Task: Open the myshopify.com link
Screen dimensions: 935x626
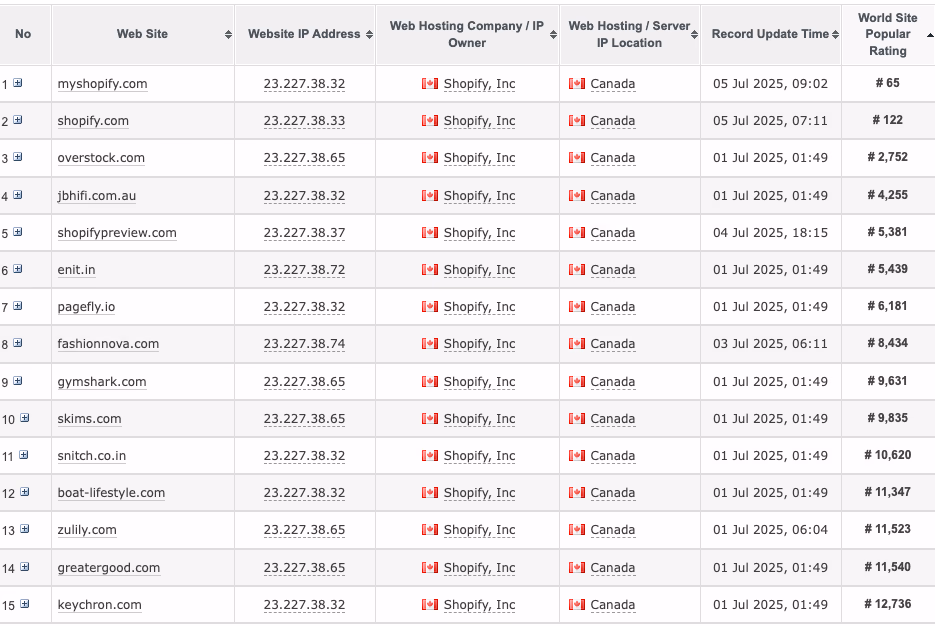Action: [x=103, y=84]
